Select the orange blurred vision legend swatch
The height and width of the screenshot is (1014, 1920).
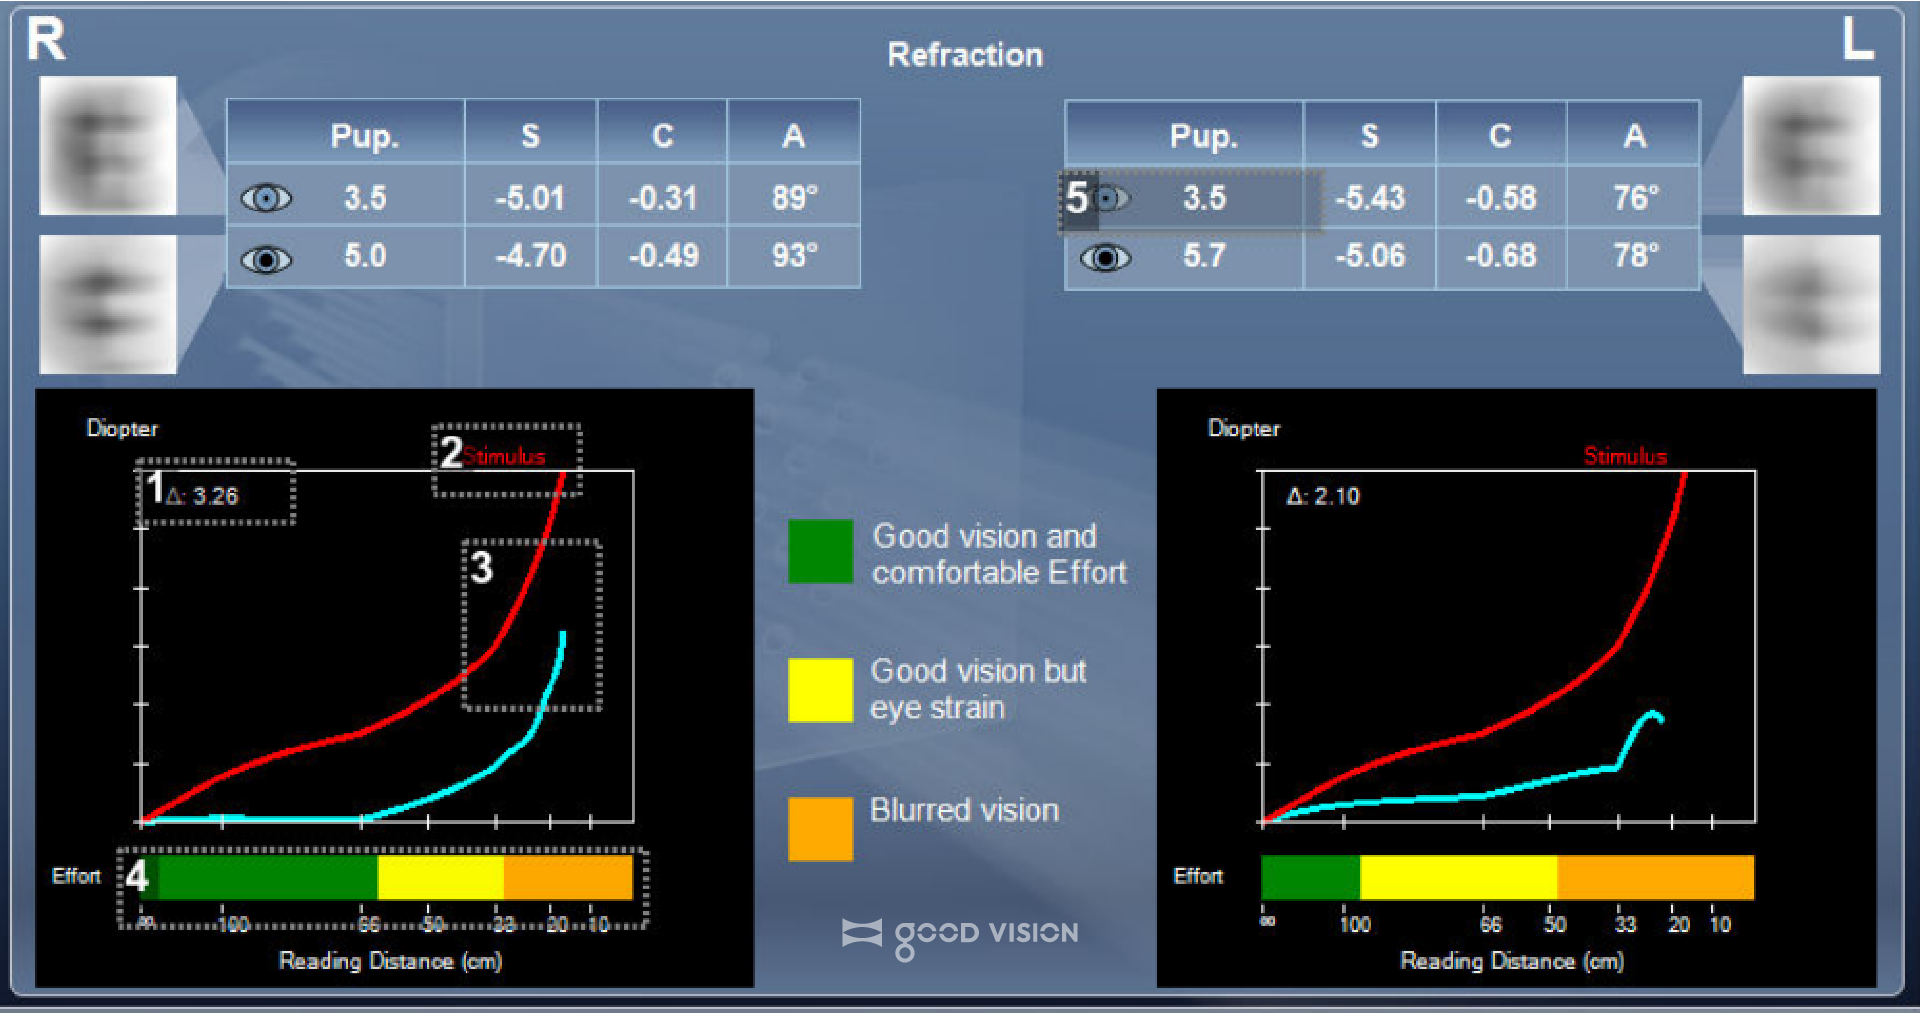(820, 828)
